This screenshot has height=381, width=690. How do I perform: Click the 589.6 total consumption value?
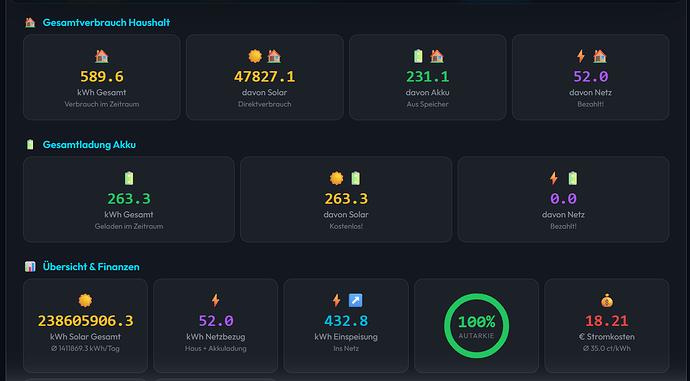pos(102,77)
